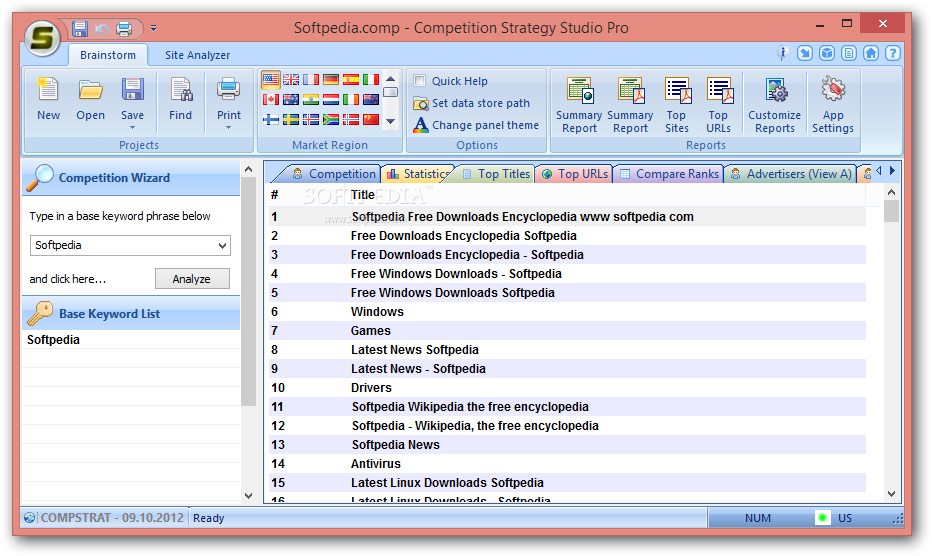Click quick access Save icon in title bar
The width and height of the screenshot is (932, 556).
click(x=80, y=28)
